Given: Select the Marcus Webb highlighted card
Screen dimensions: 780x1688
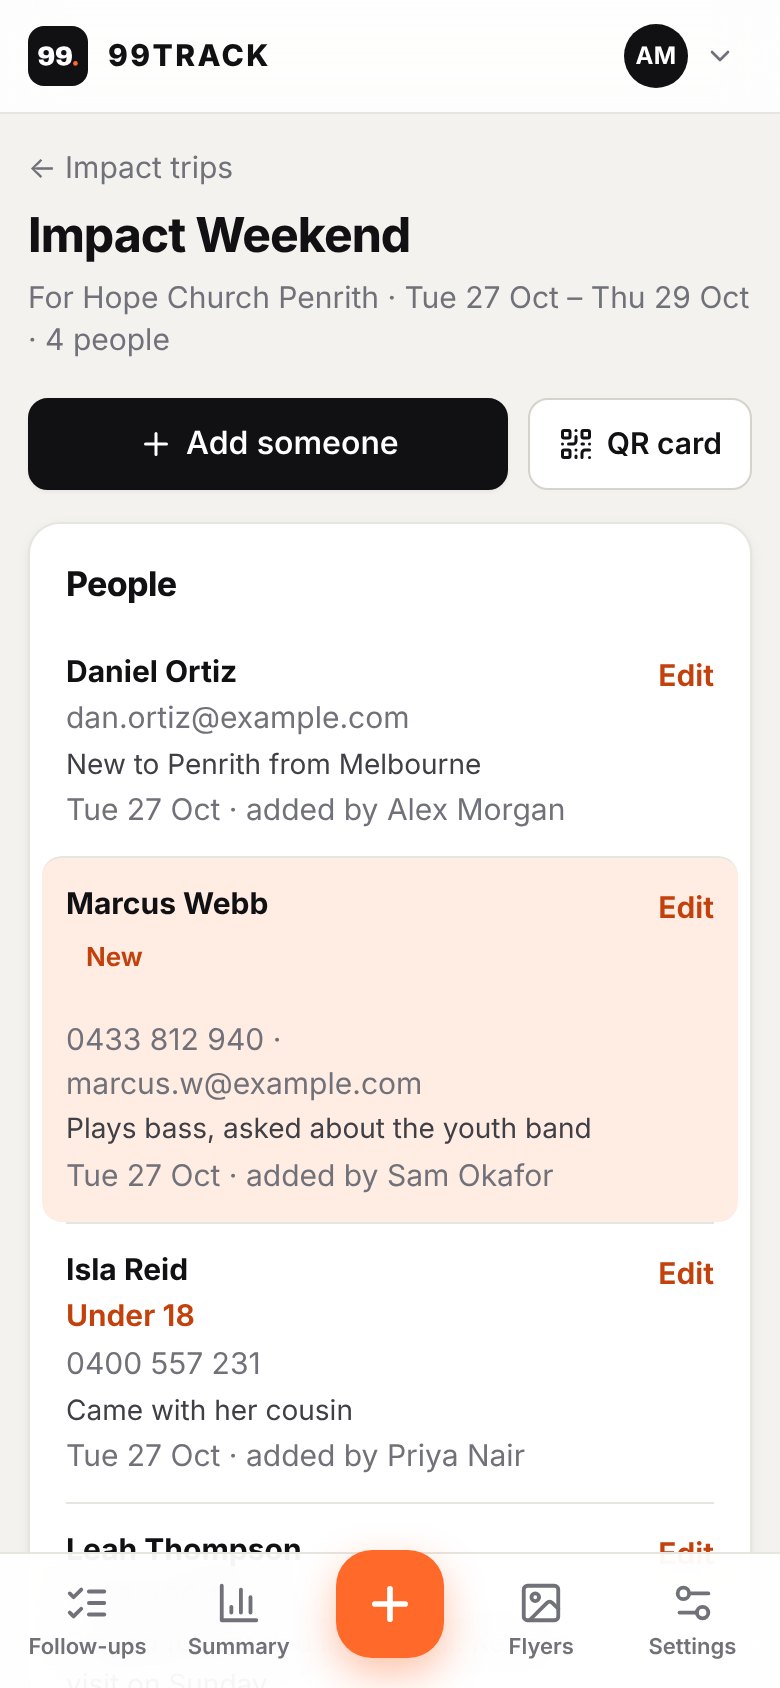Looking at the screenshot, I should tap(390, 1039).
